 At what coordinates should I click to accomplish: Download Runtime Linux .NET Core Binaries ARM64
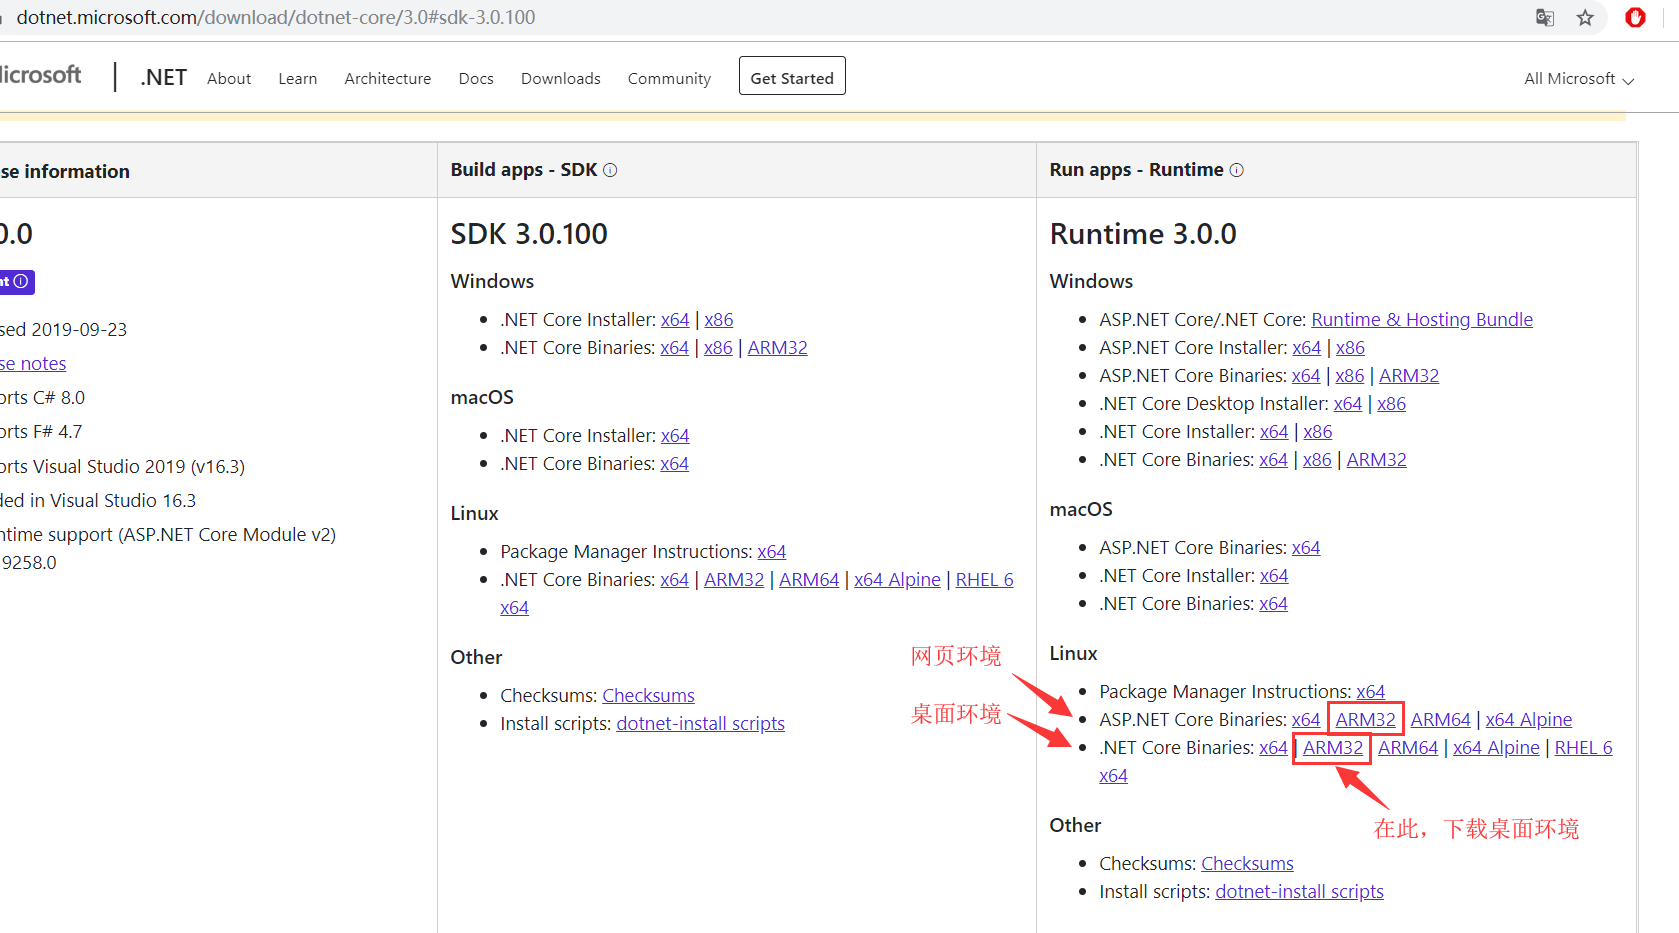[x=1408, y=748]
